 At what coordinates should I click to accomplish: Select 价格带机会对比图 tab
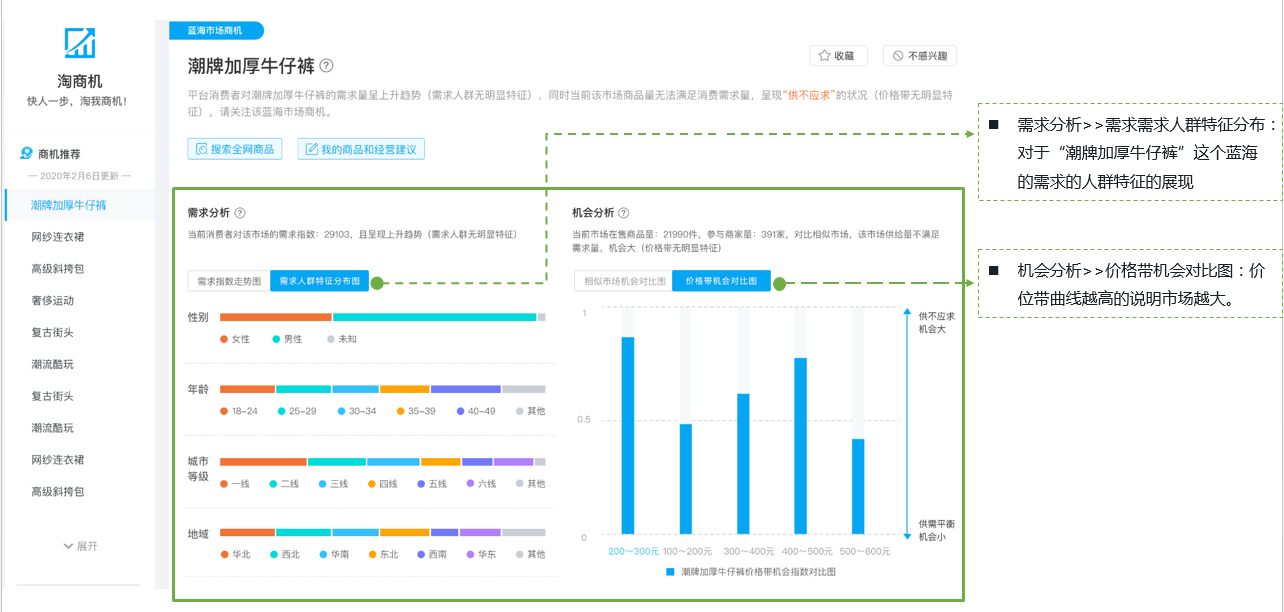click(721, 281)
